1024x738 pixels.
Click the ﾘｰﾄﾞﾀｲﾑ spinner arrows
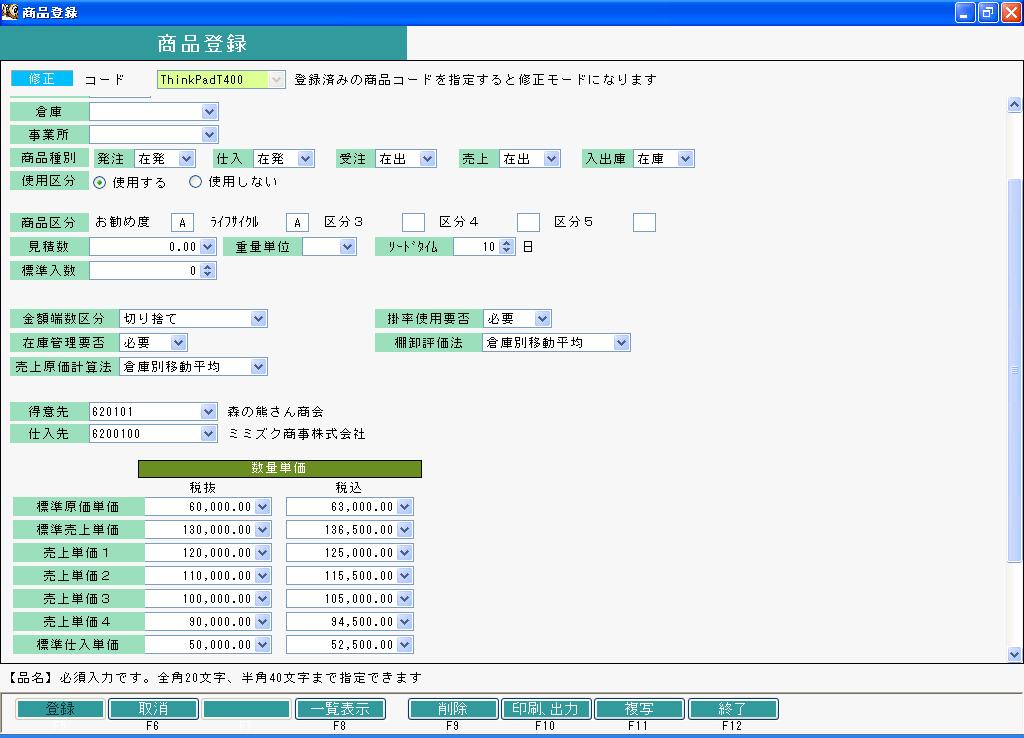point(507,247)
